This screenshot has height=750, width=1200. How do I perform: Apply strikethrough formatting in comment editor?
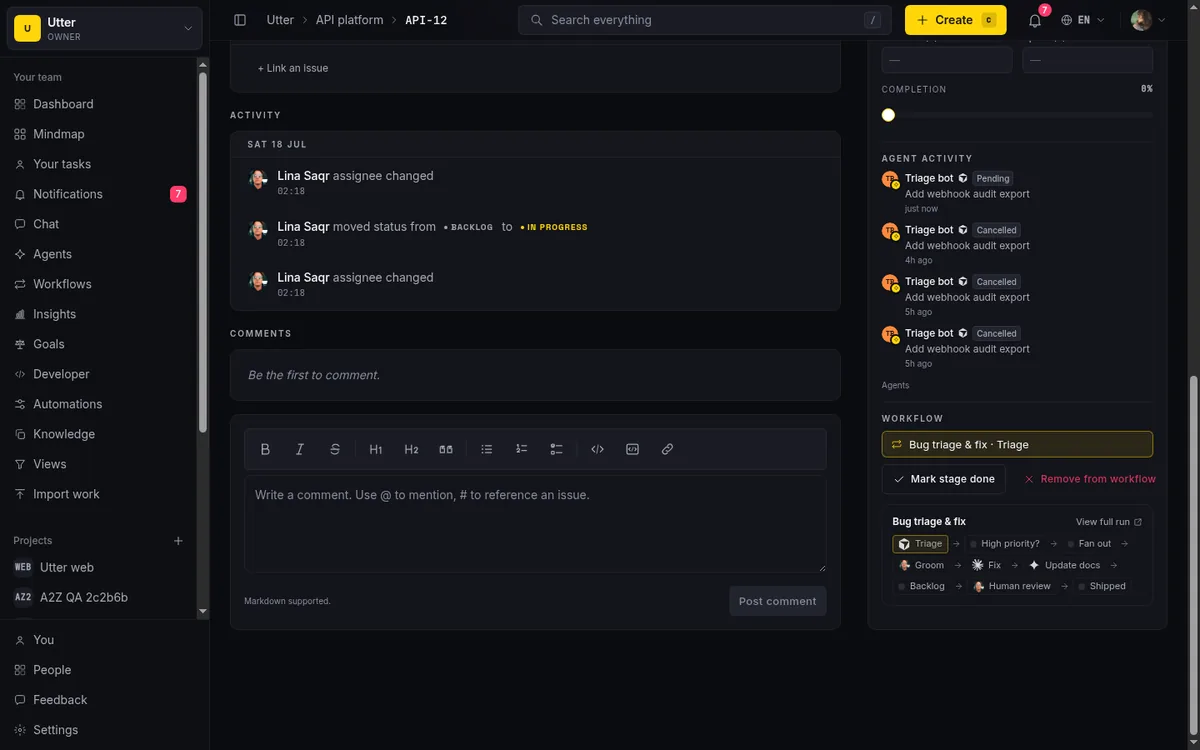tap(335, 450)
